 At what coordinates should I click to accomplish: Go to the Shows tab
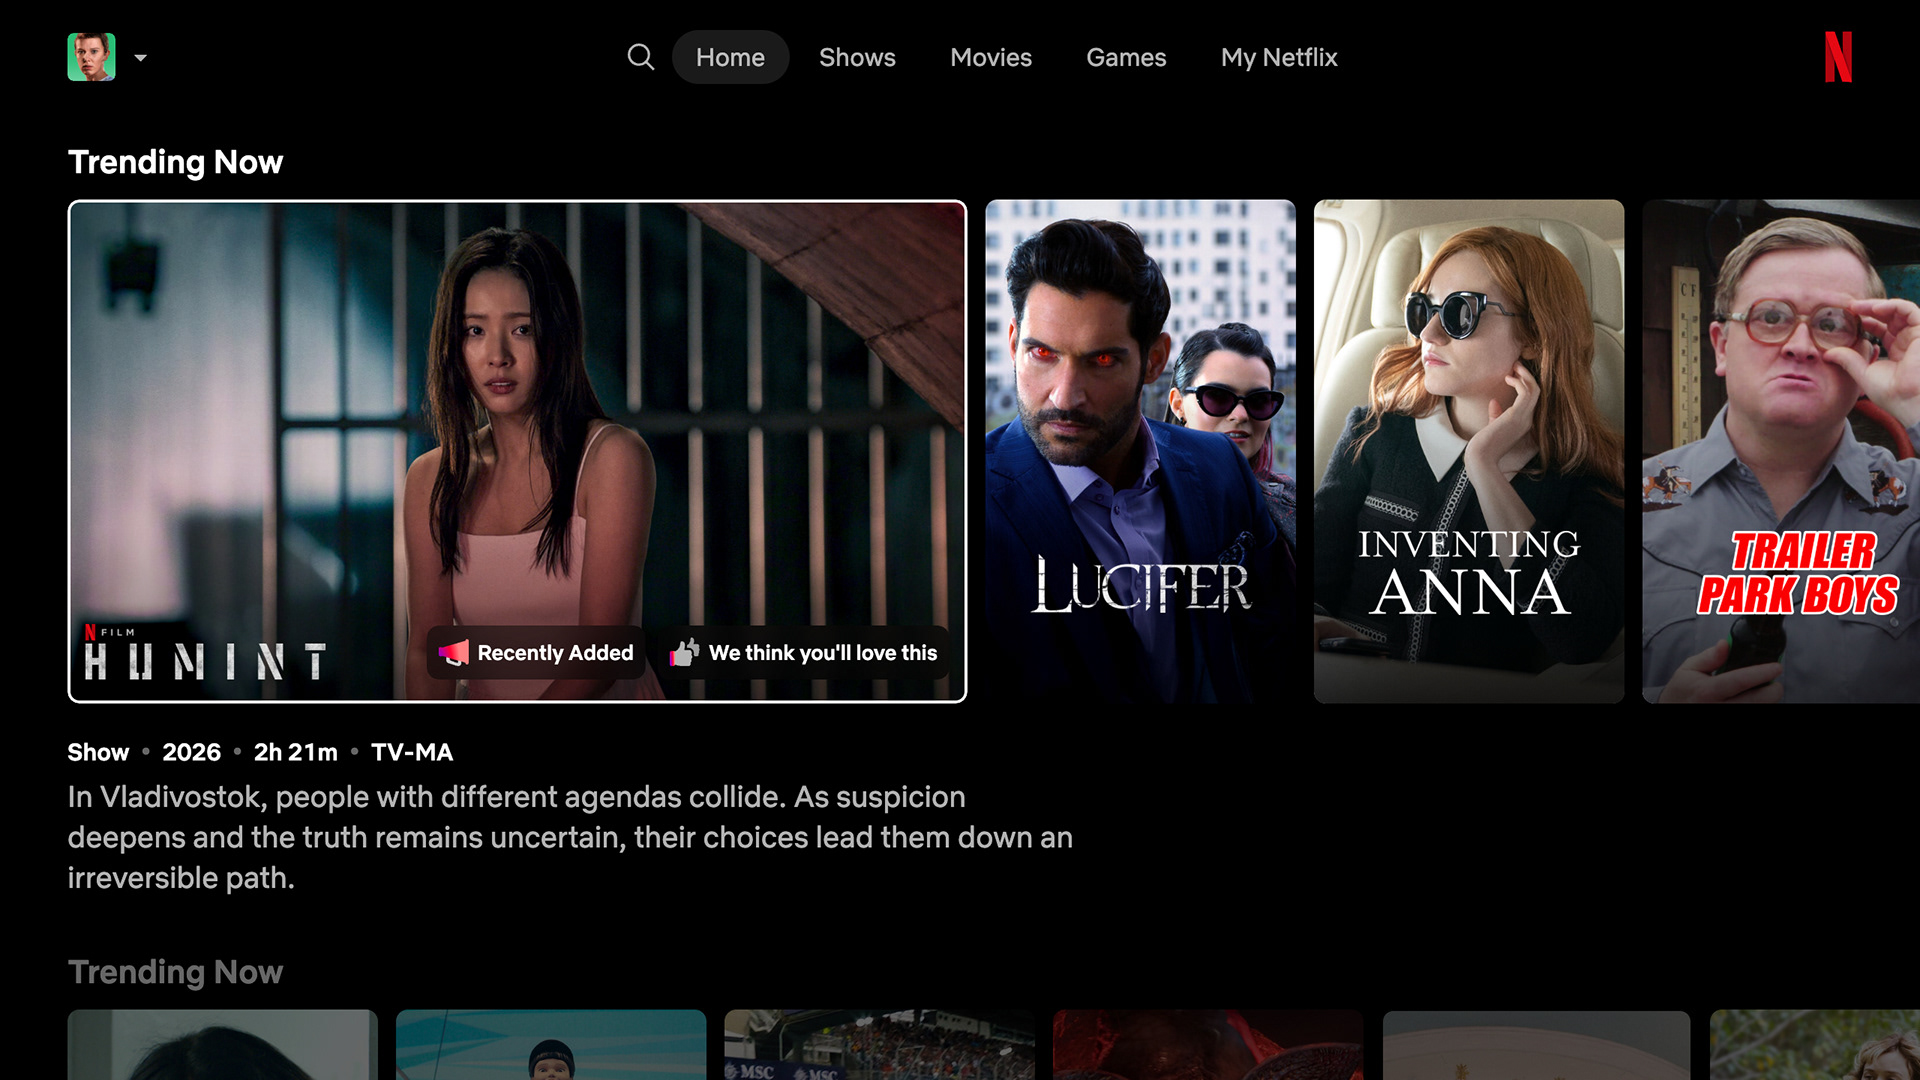coord(857,57)
